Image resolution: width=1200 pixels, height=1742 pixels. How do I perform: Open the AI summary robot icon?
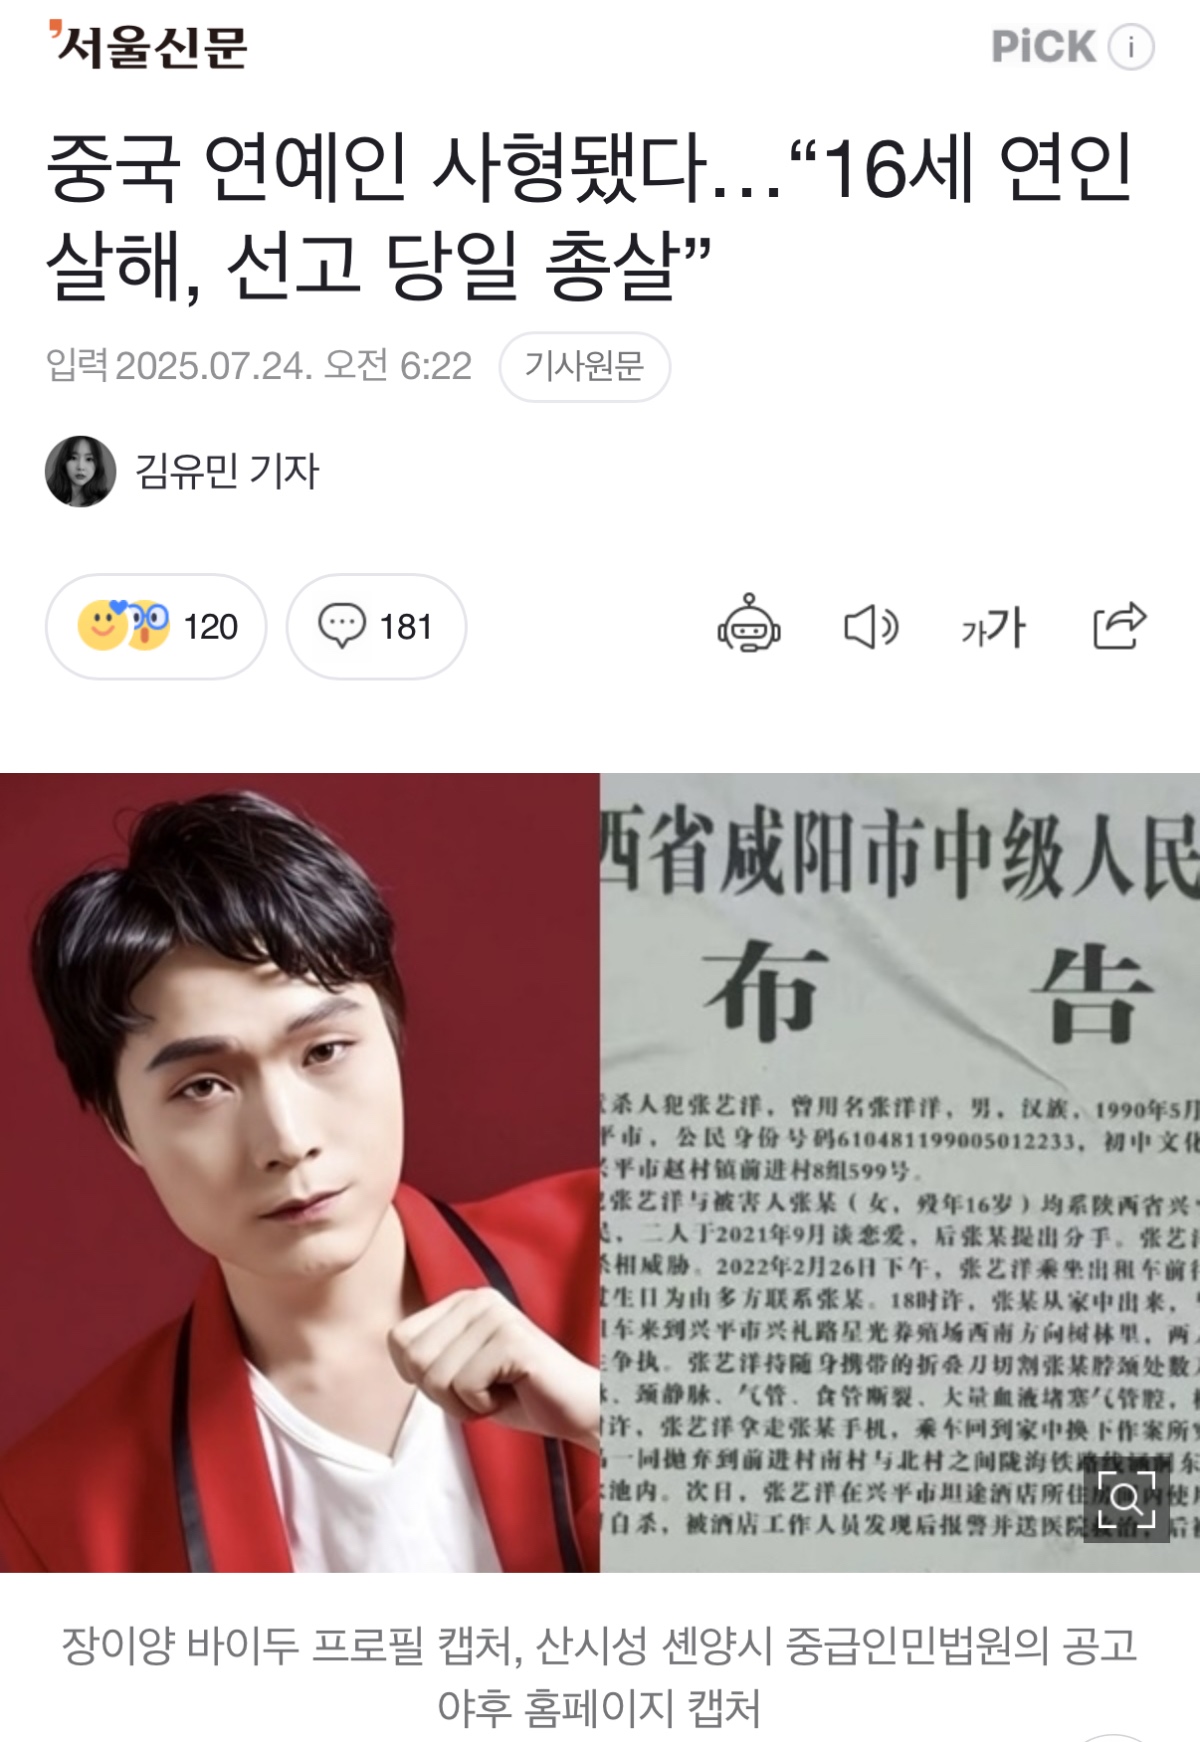(749, 625)
